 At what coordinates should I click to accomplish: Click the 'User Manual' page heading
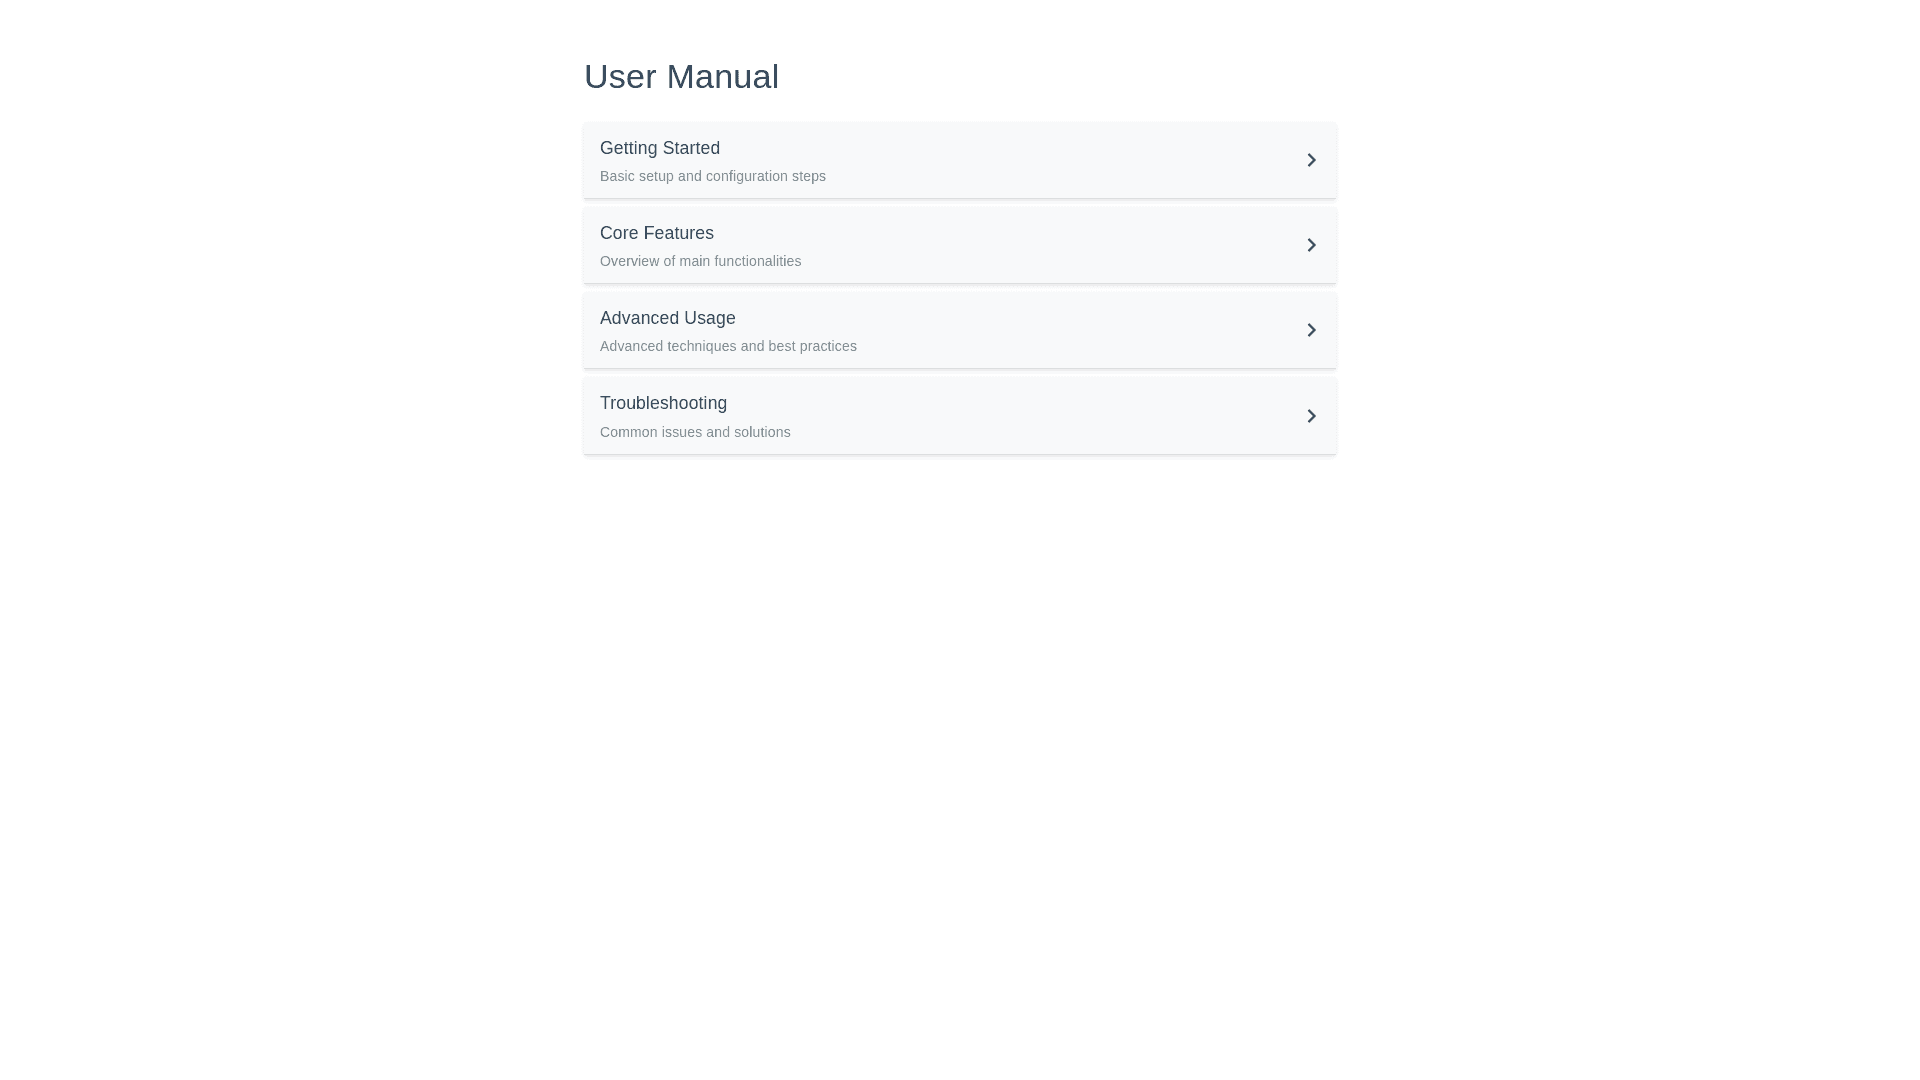click(681, 77)
